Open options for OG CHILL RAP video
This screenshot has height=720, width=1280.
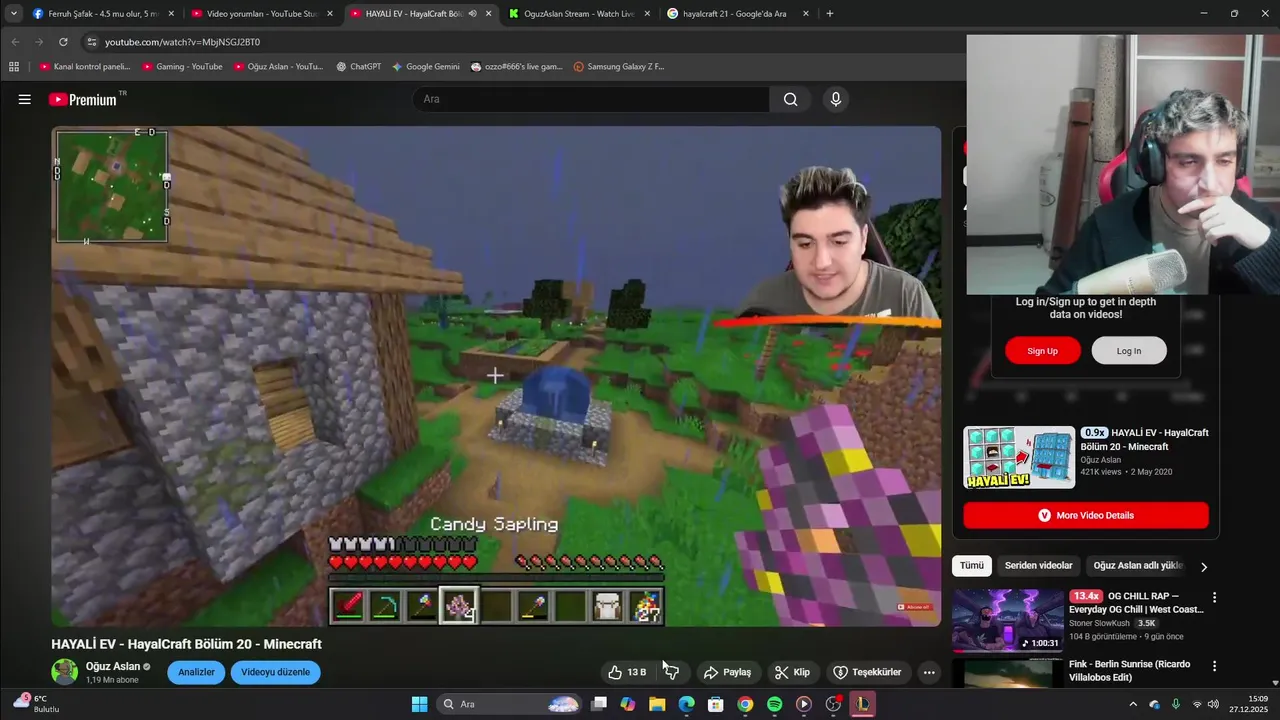click(1214, 597)
